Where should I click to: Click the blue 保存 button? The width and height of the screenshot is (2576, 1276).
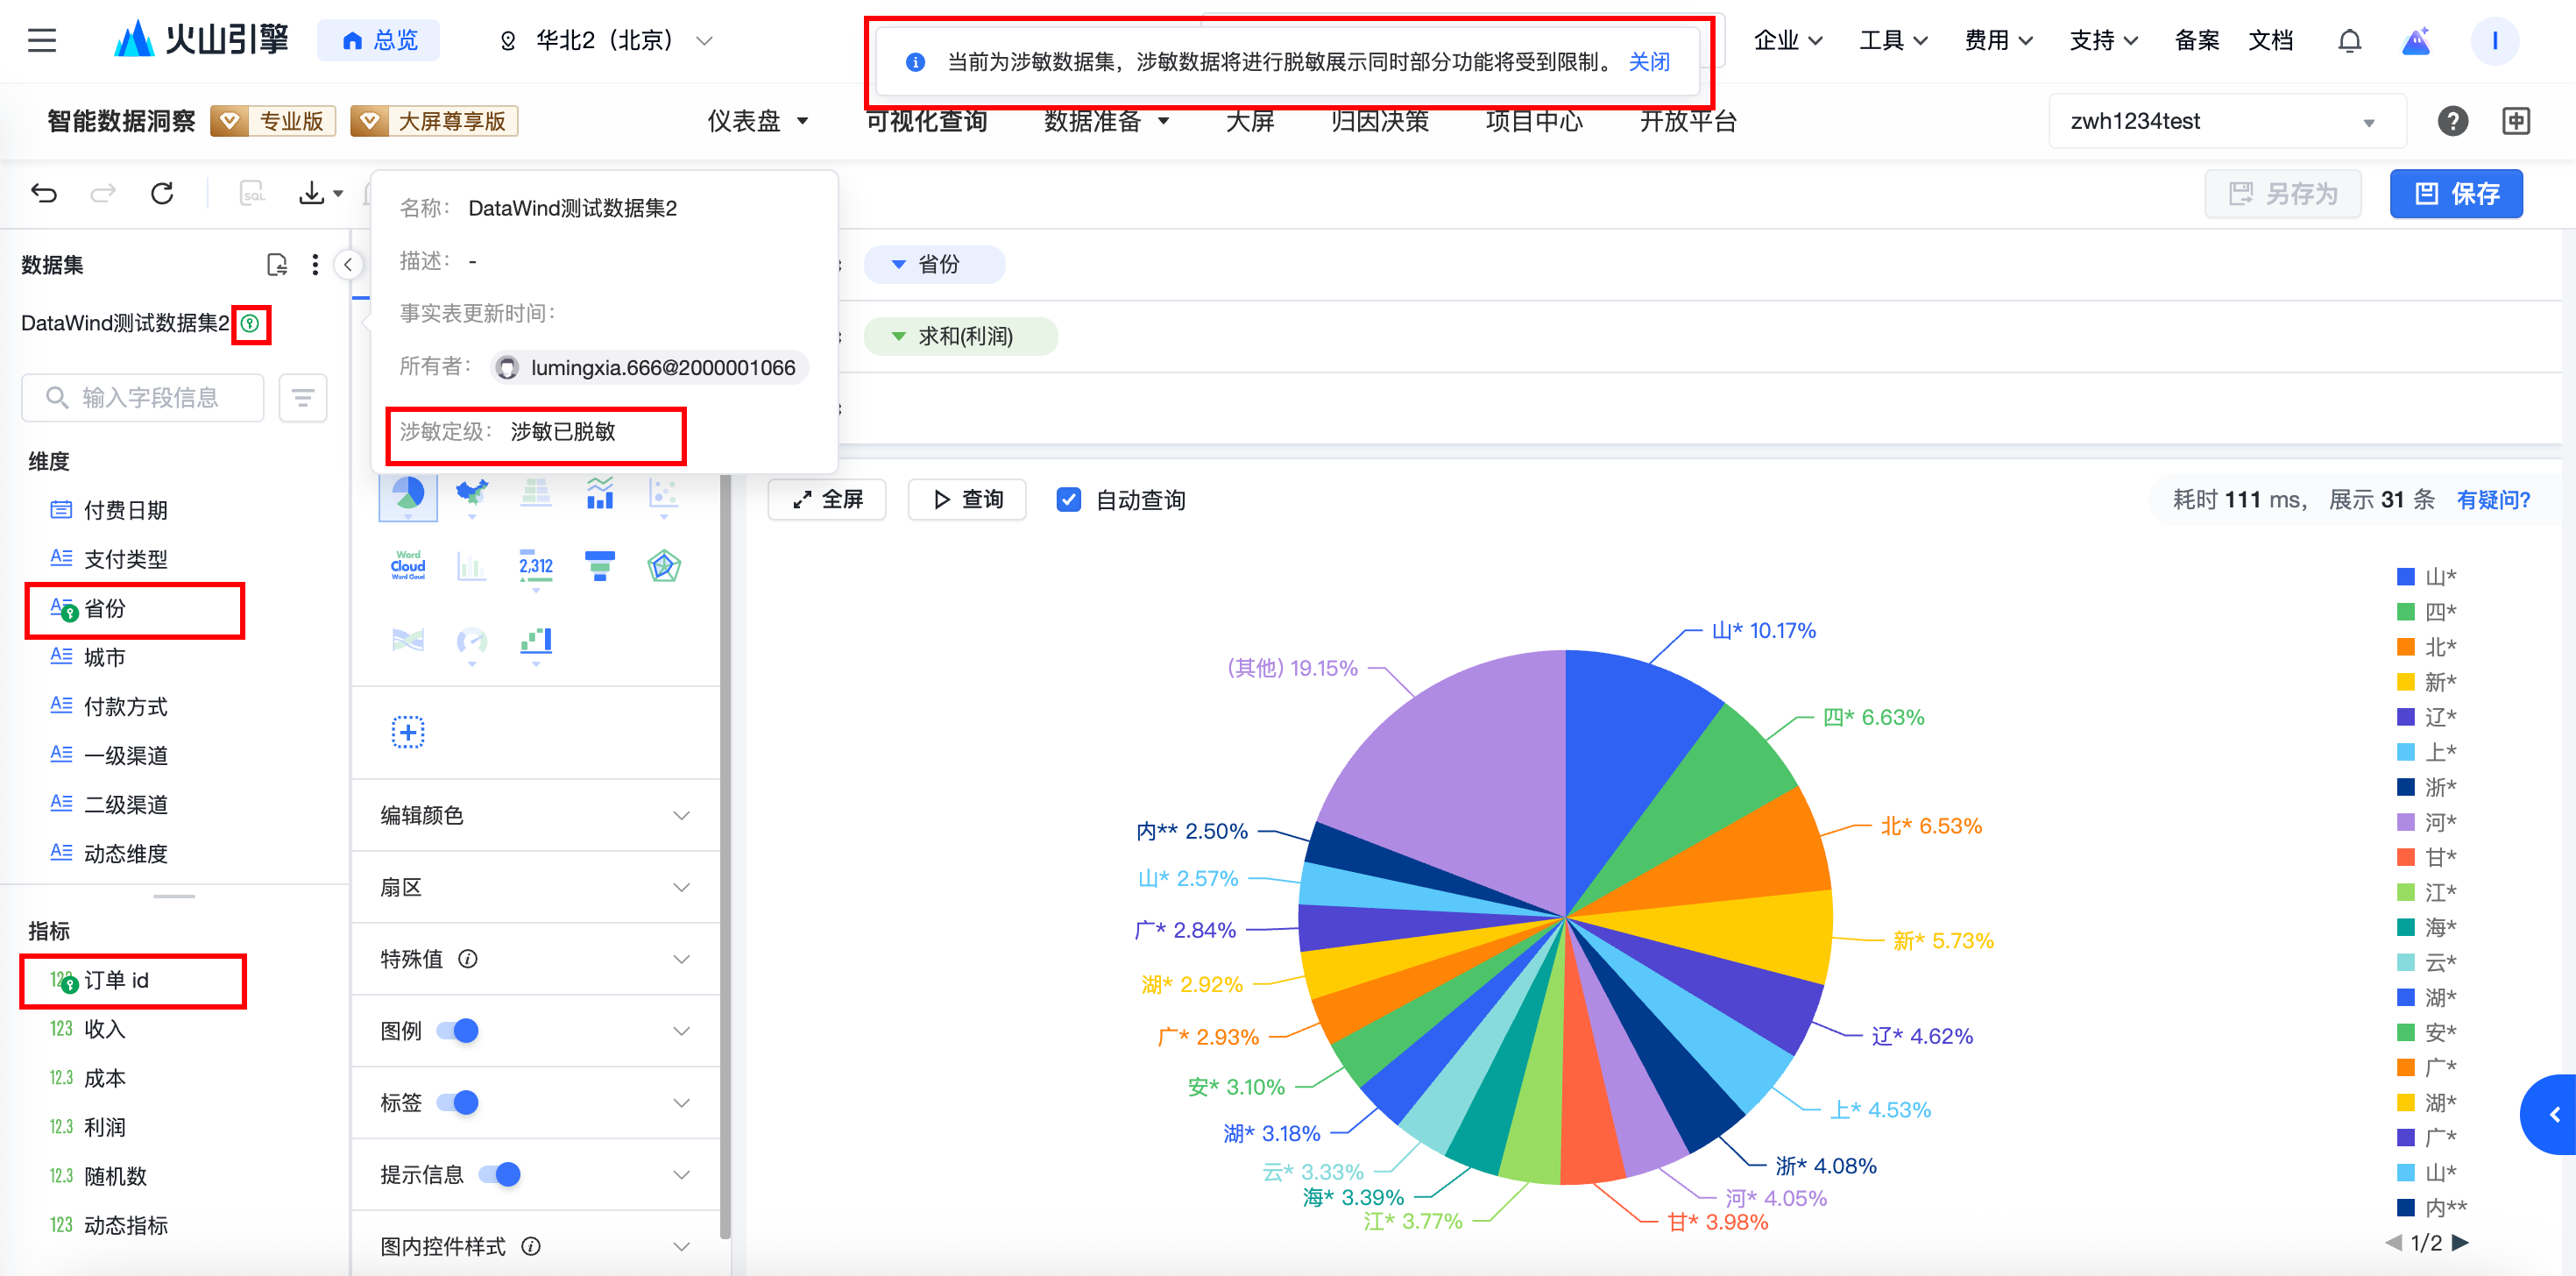coord(2455,194)
